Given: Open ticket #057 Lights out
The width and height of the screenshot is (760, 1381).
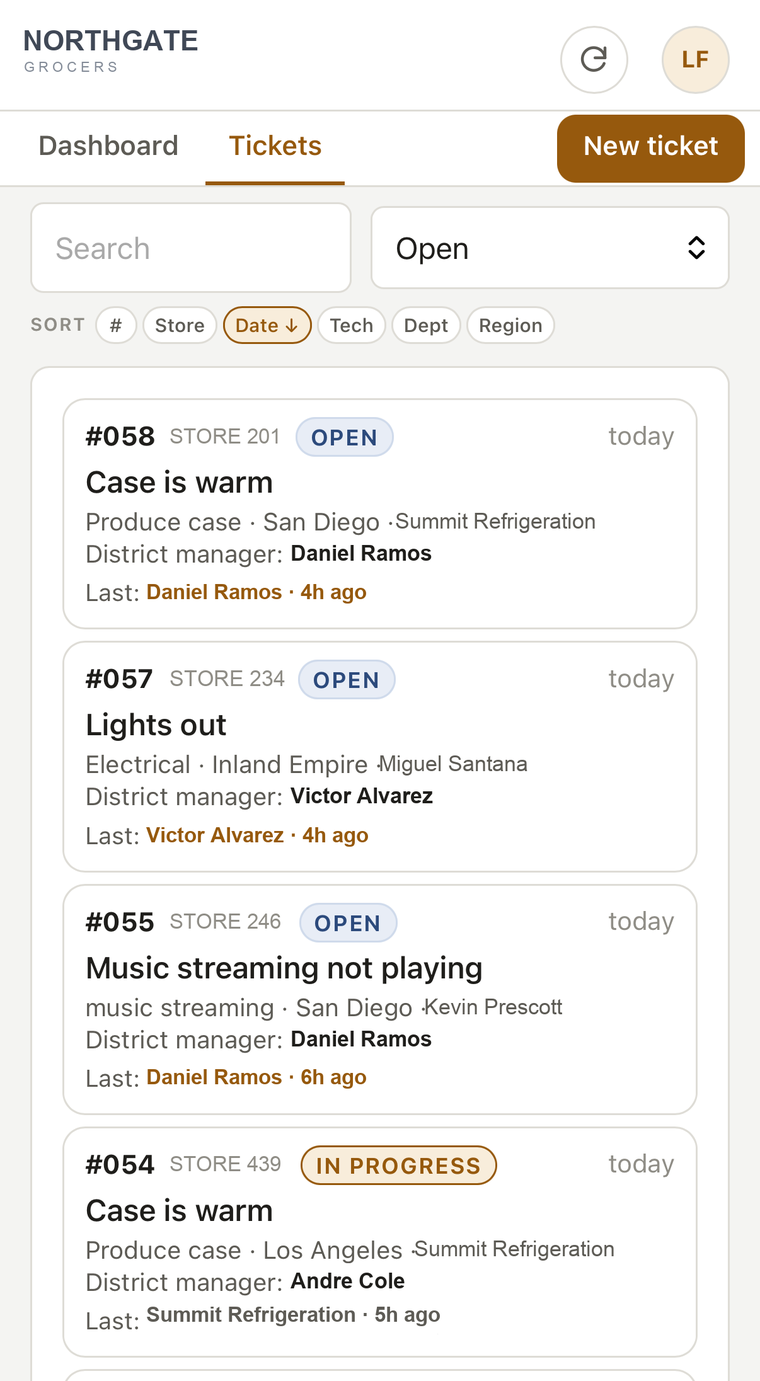Looking at the screenshot, I should coord(380,757).
